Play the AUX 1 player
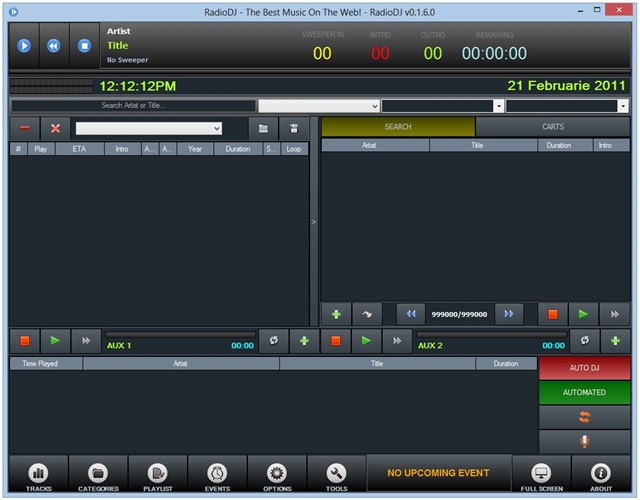This screenshot has height=500, width=640. [x=55, y=341]
